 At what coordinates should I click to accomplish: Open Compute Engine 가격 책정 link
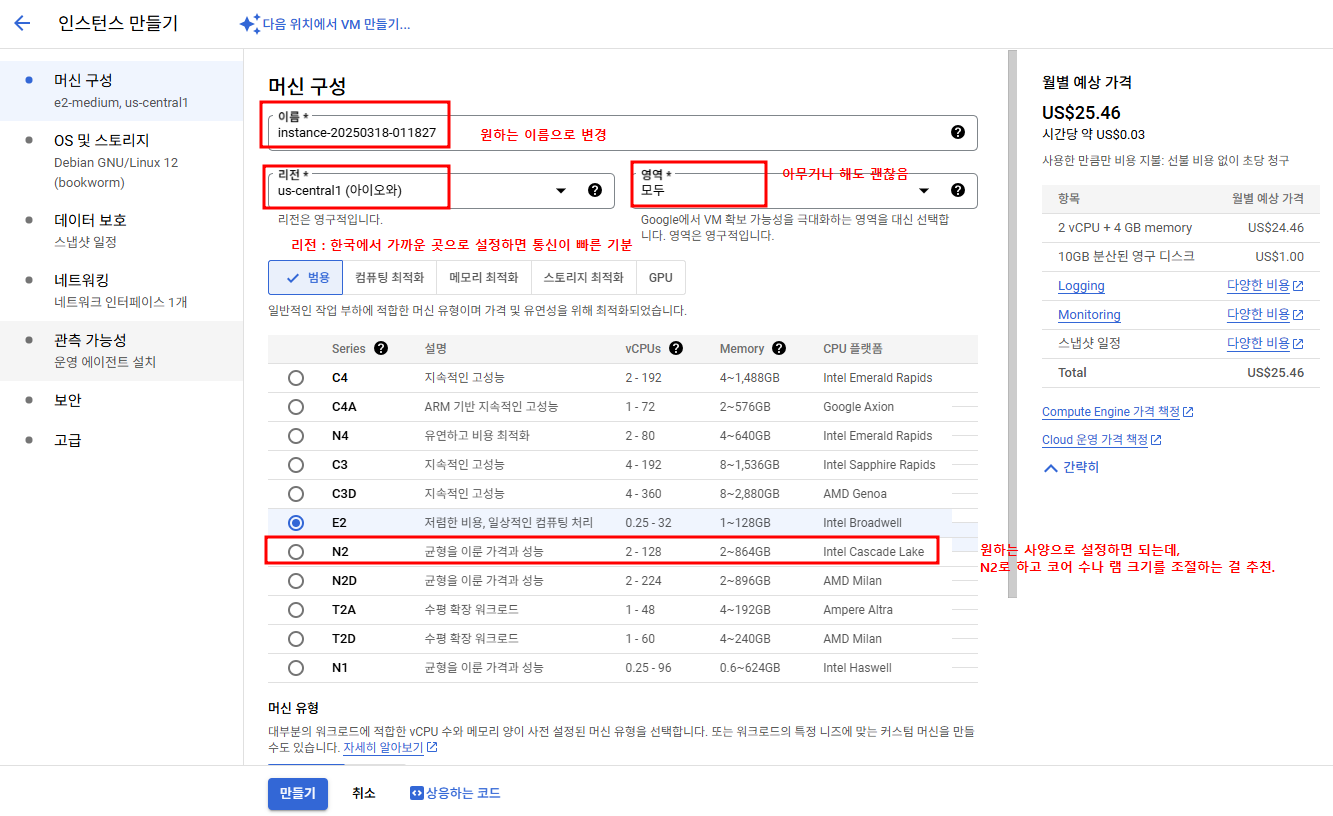1118,412
